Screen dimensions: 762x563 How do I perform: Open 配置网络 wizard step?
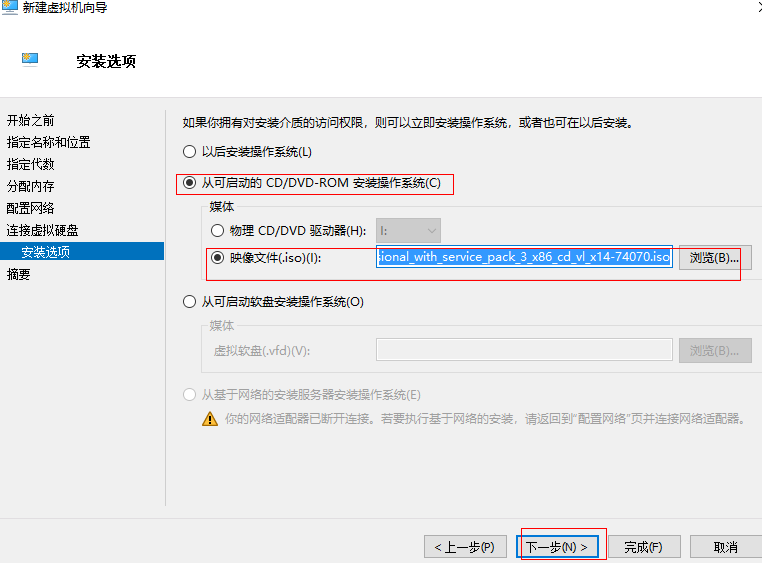(x=31, y=208)
